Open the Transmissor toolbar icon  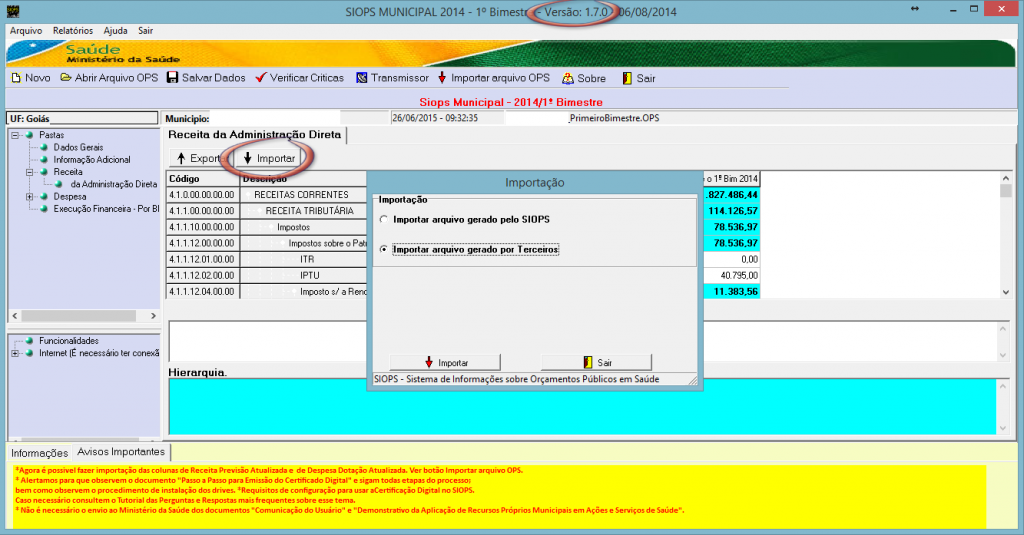pos(362,78)
